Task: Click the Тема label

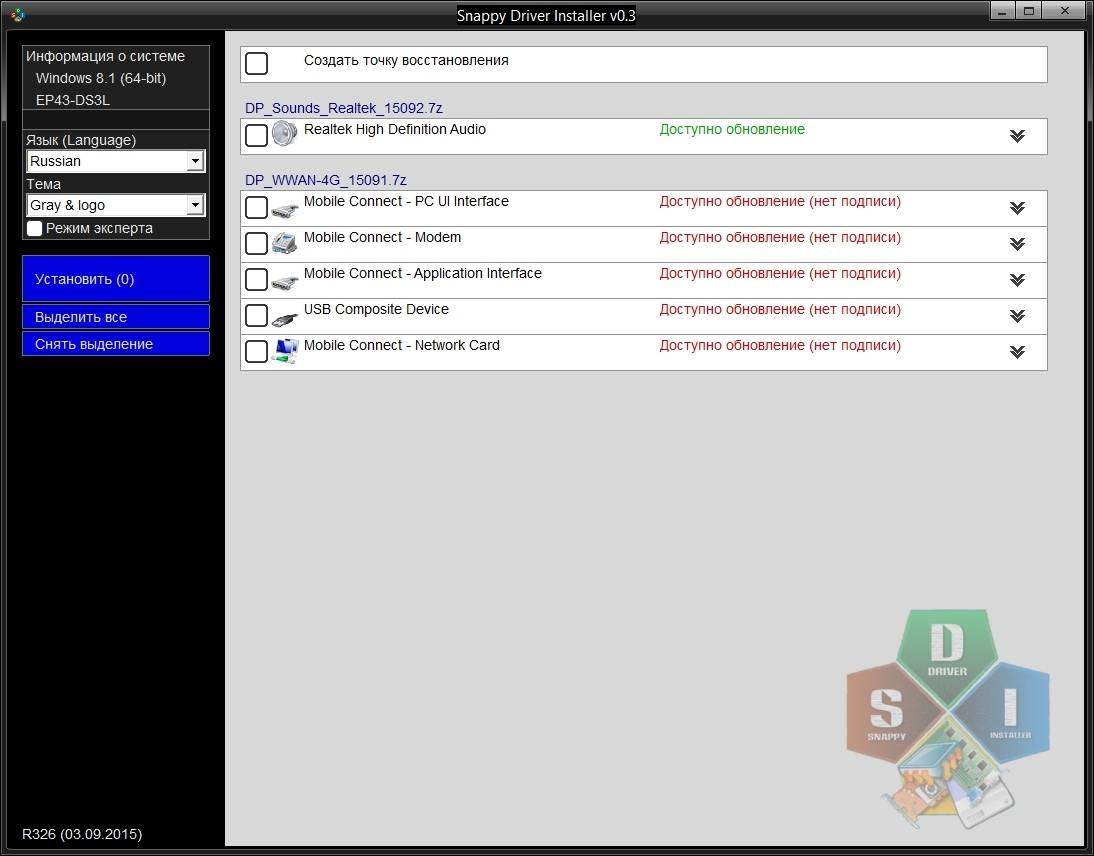Action: pyautogui.click(x=43, y=184)
